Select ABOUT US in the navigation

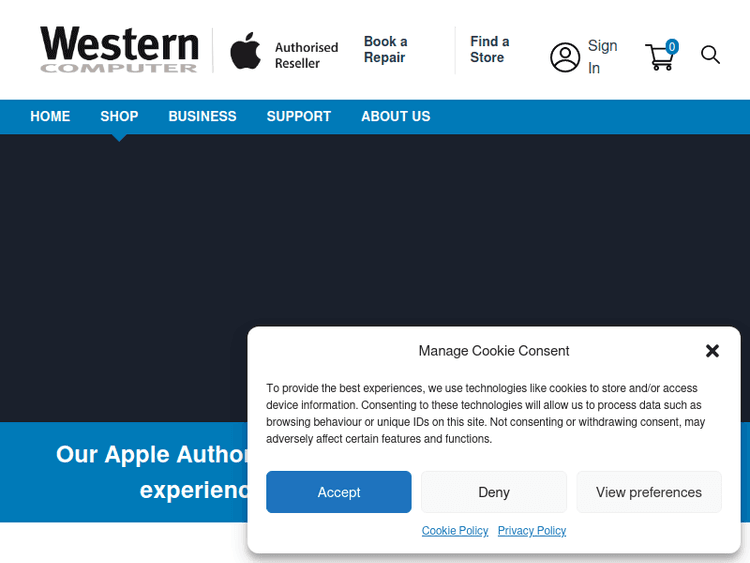click(x=395, y=117)
